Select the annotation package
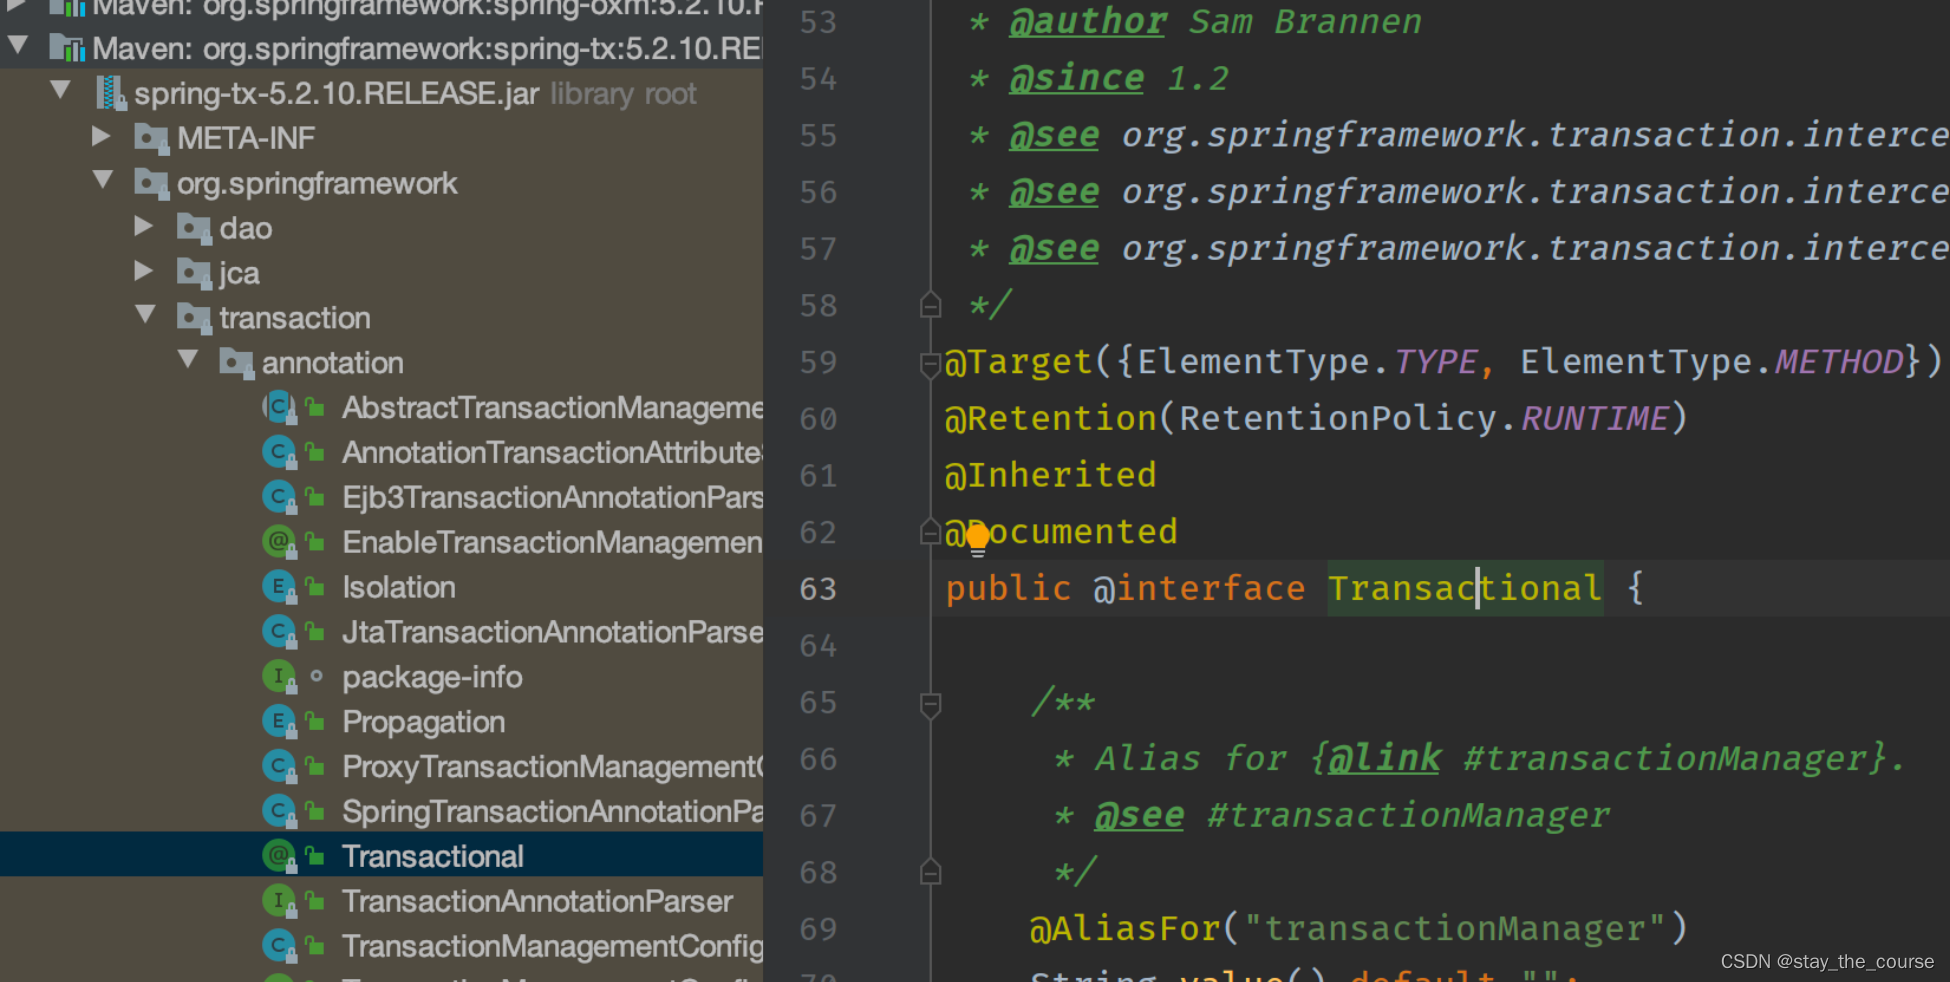 click(x=333, y=363)
